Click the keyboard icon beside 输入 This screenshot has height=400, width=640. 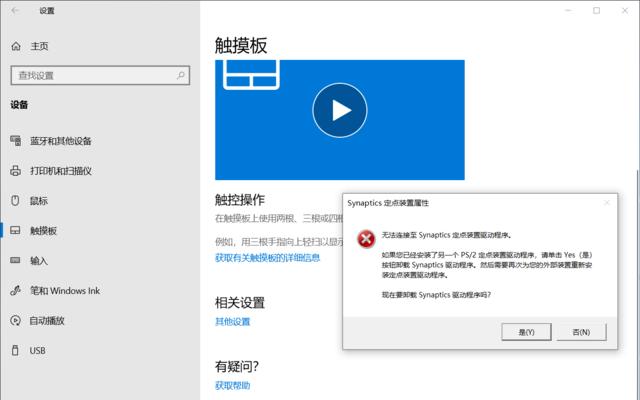coord(15,260)
